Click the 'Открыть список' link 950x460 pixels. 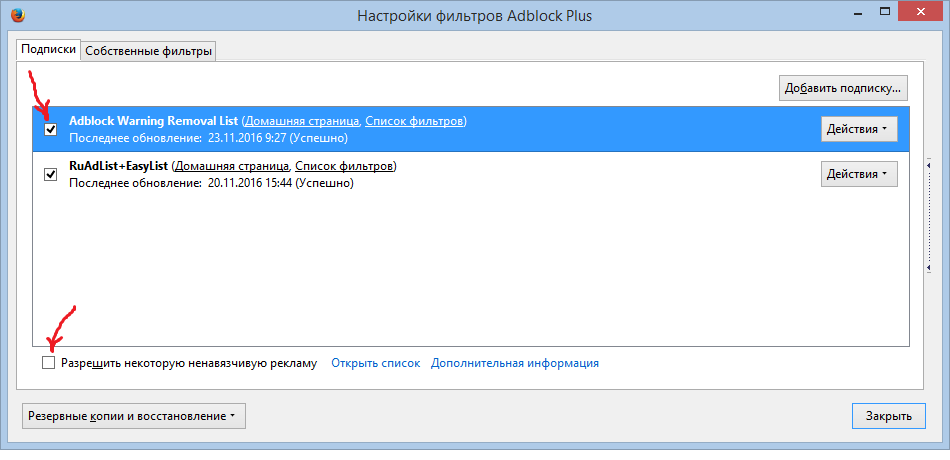[376, 364]
